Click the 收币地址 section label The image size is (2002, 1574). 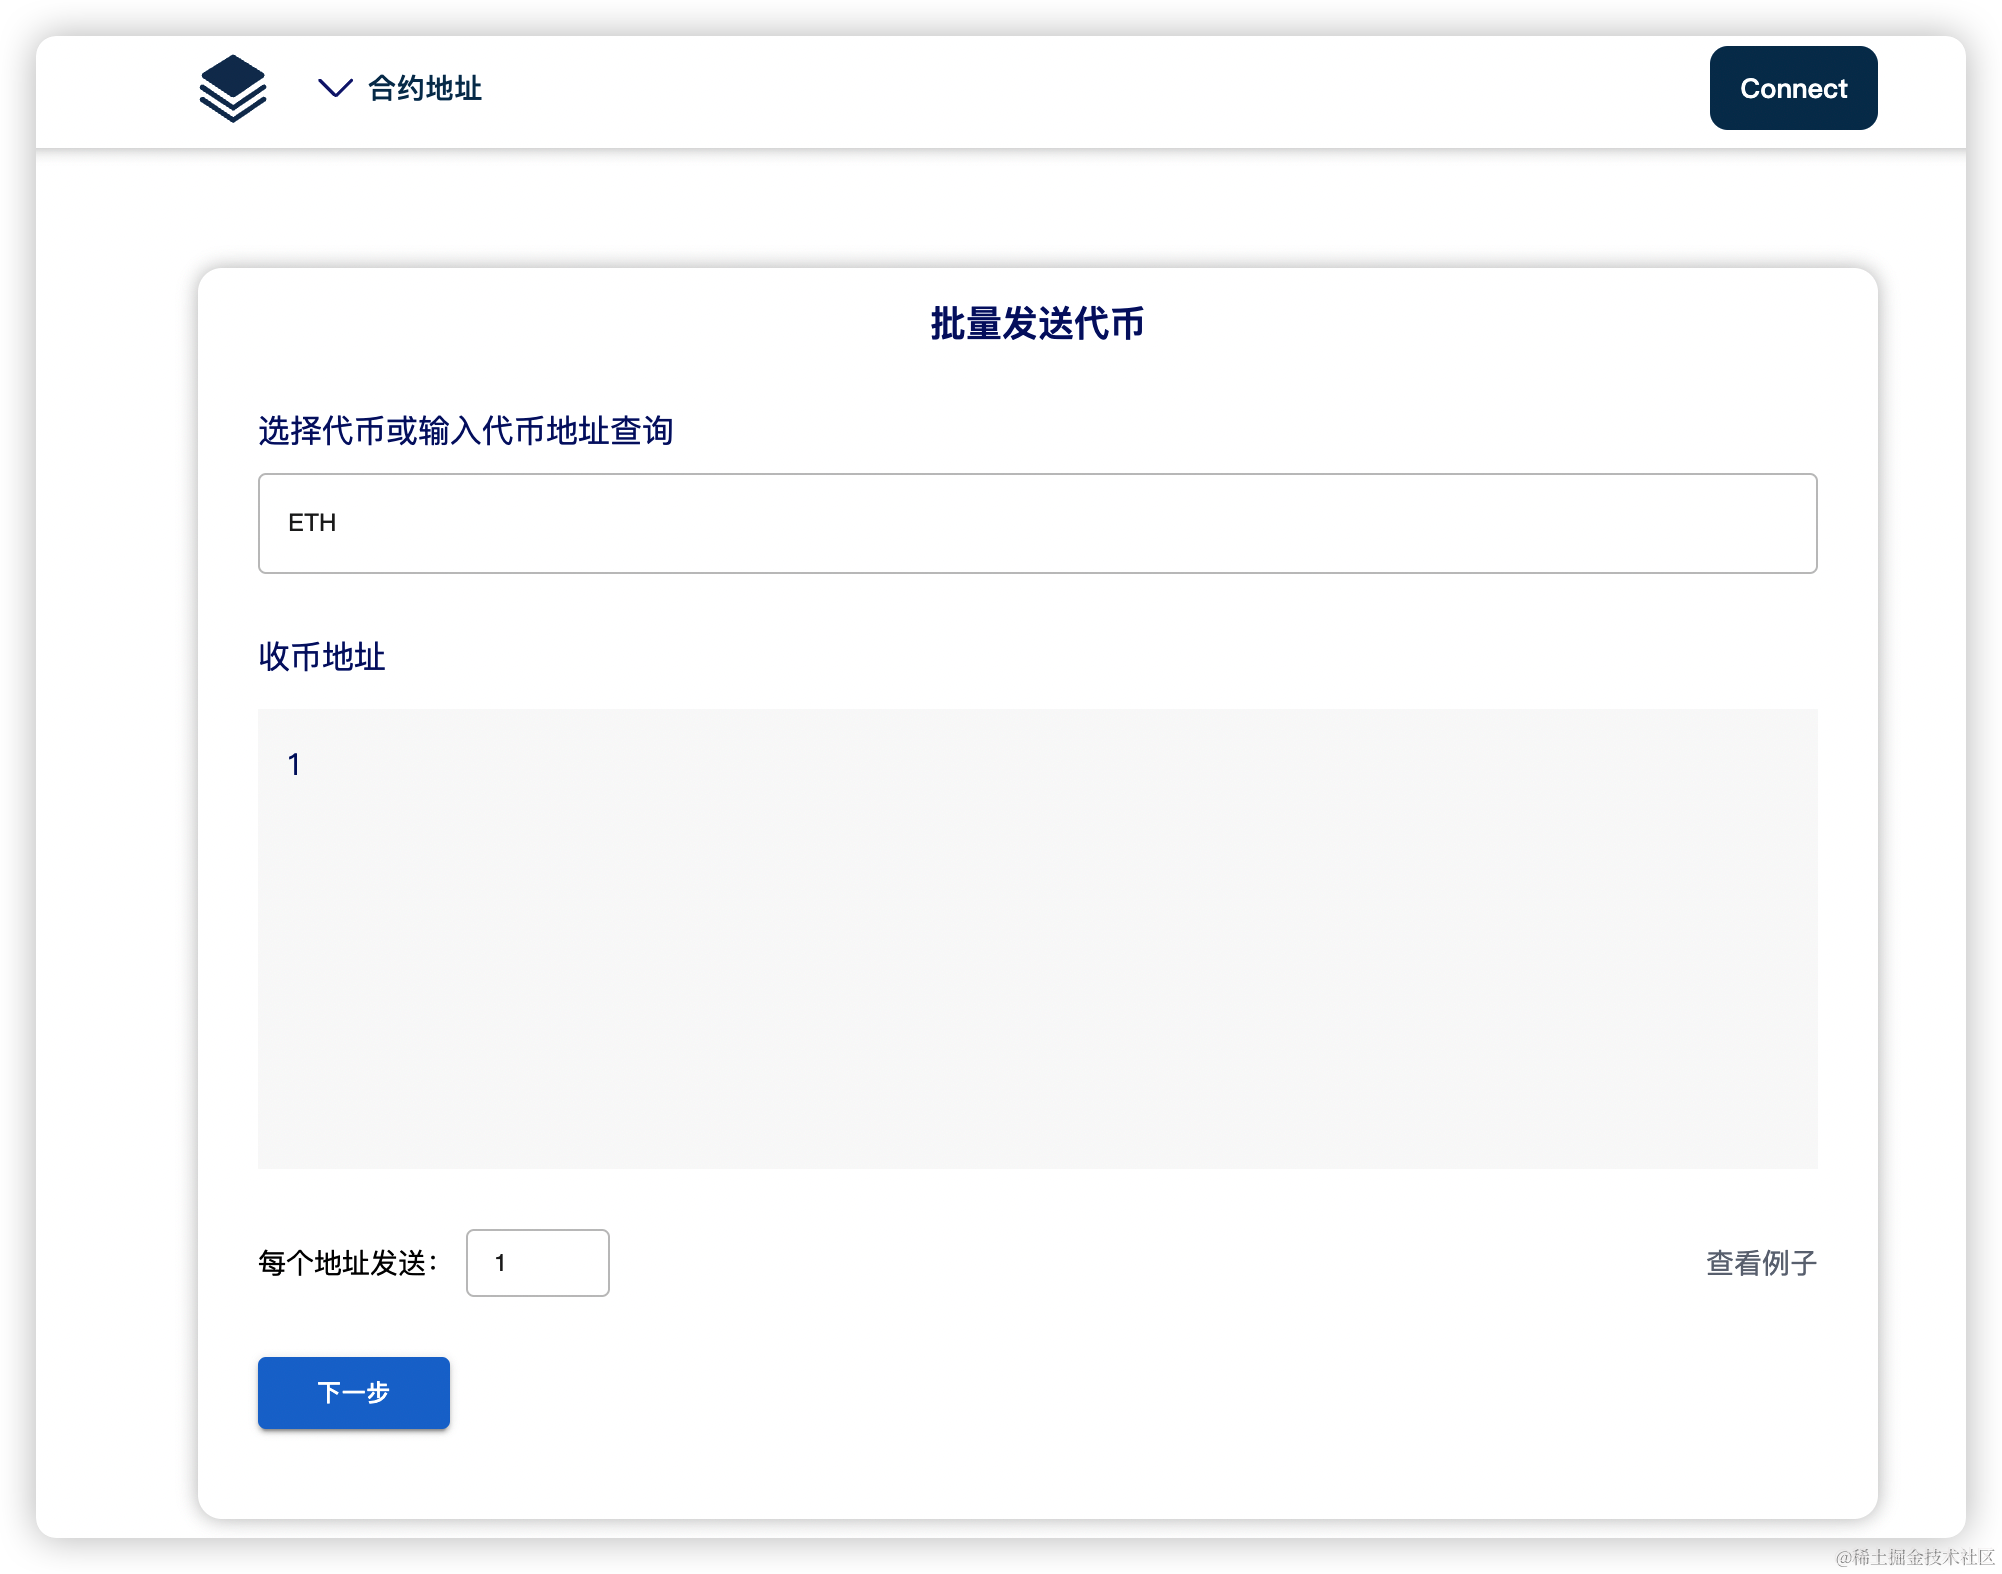coord(321,657)
